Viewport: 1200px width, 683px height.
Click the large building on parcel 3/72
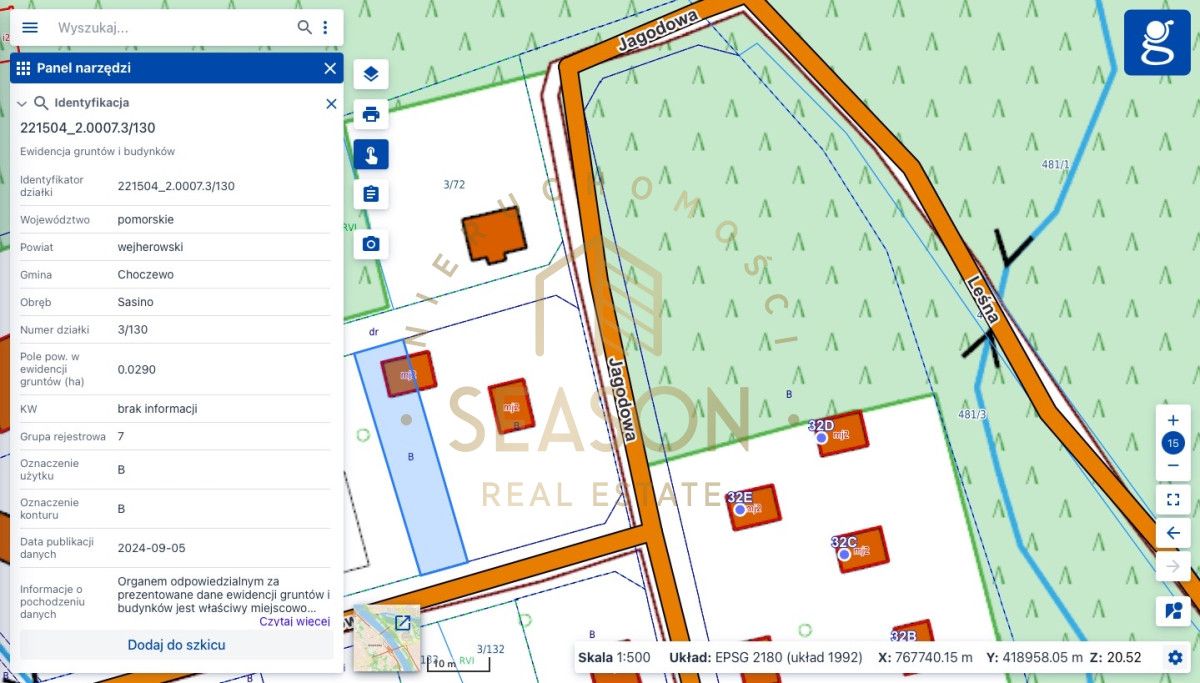[494, 234]
